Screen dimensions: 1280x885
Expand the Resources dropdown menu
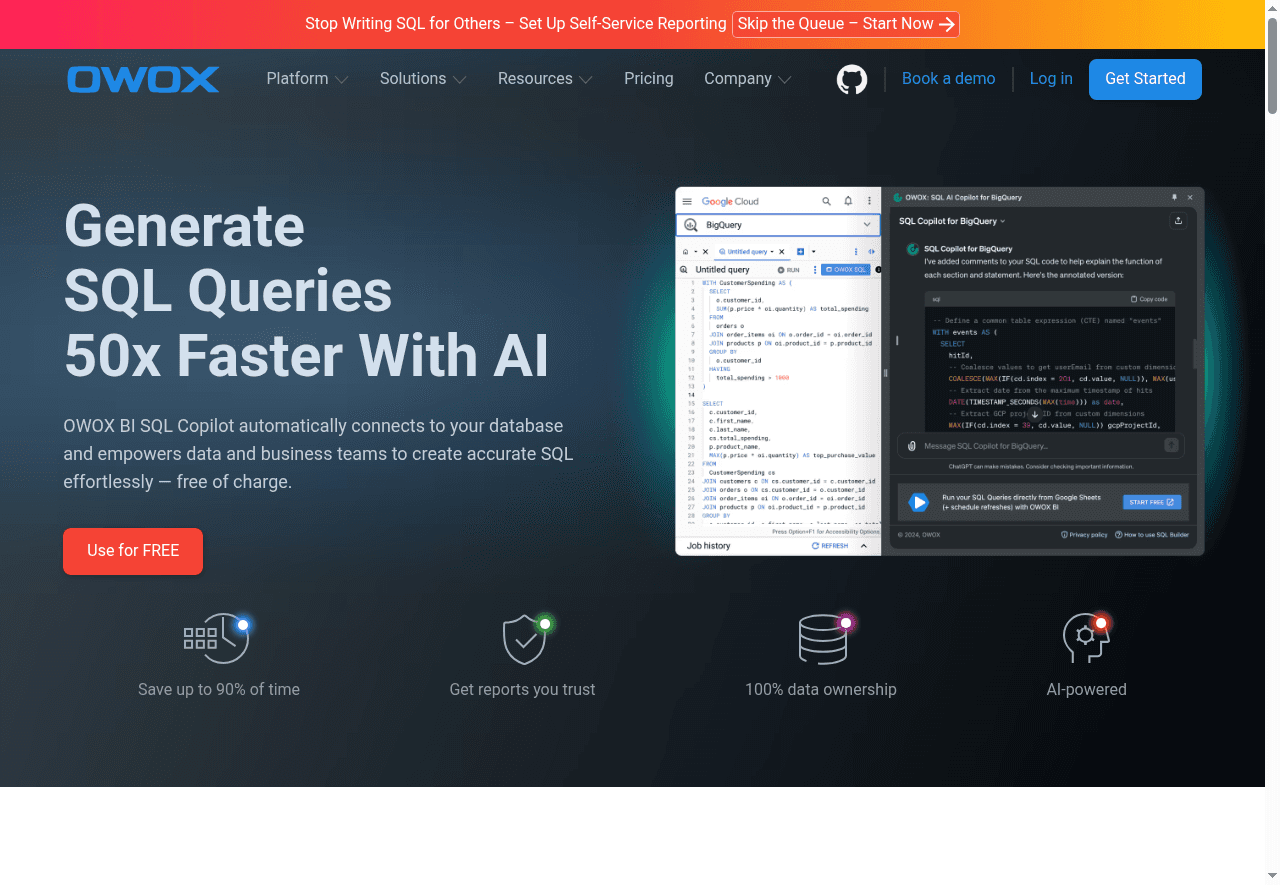pos(544,79)
